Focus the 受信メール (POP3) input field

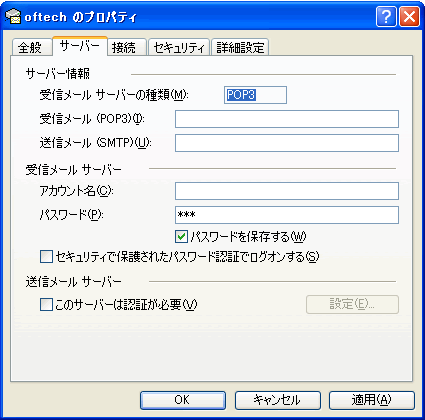(x=287, y=119)
